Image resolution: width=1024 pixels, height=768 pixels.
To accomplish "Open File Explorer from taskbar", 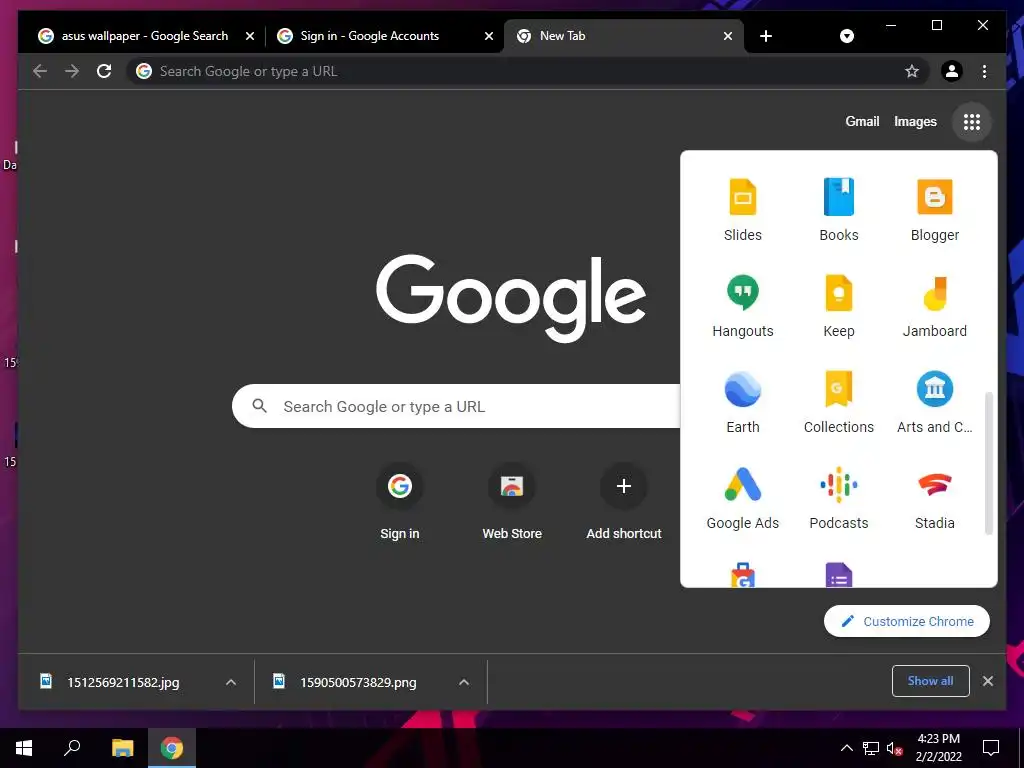I will [x=122, y=748].
